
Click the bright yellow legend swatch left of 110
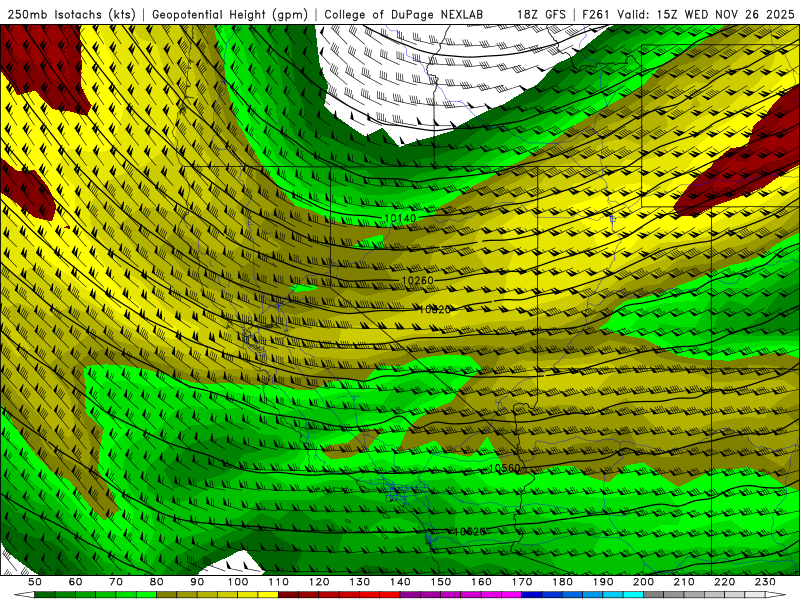[x=268, y=595]
